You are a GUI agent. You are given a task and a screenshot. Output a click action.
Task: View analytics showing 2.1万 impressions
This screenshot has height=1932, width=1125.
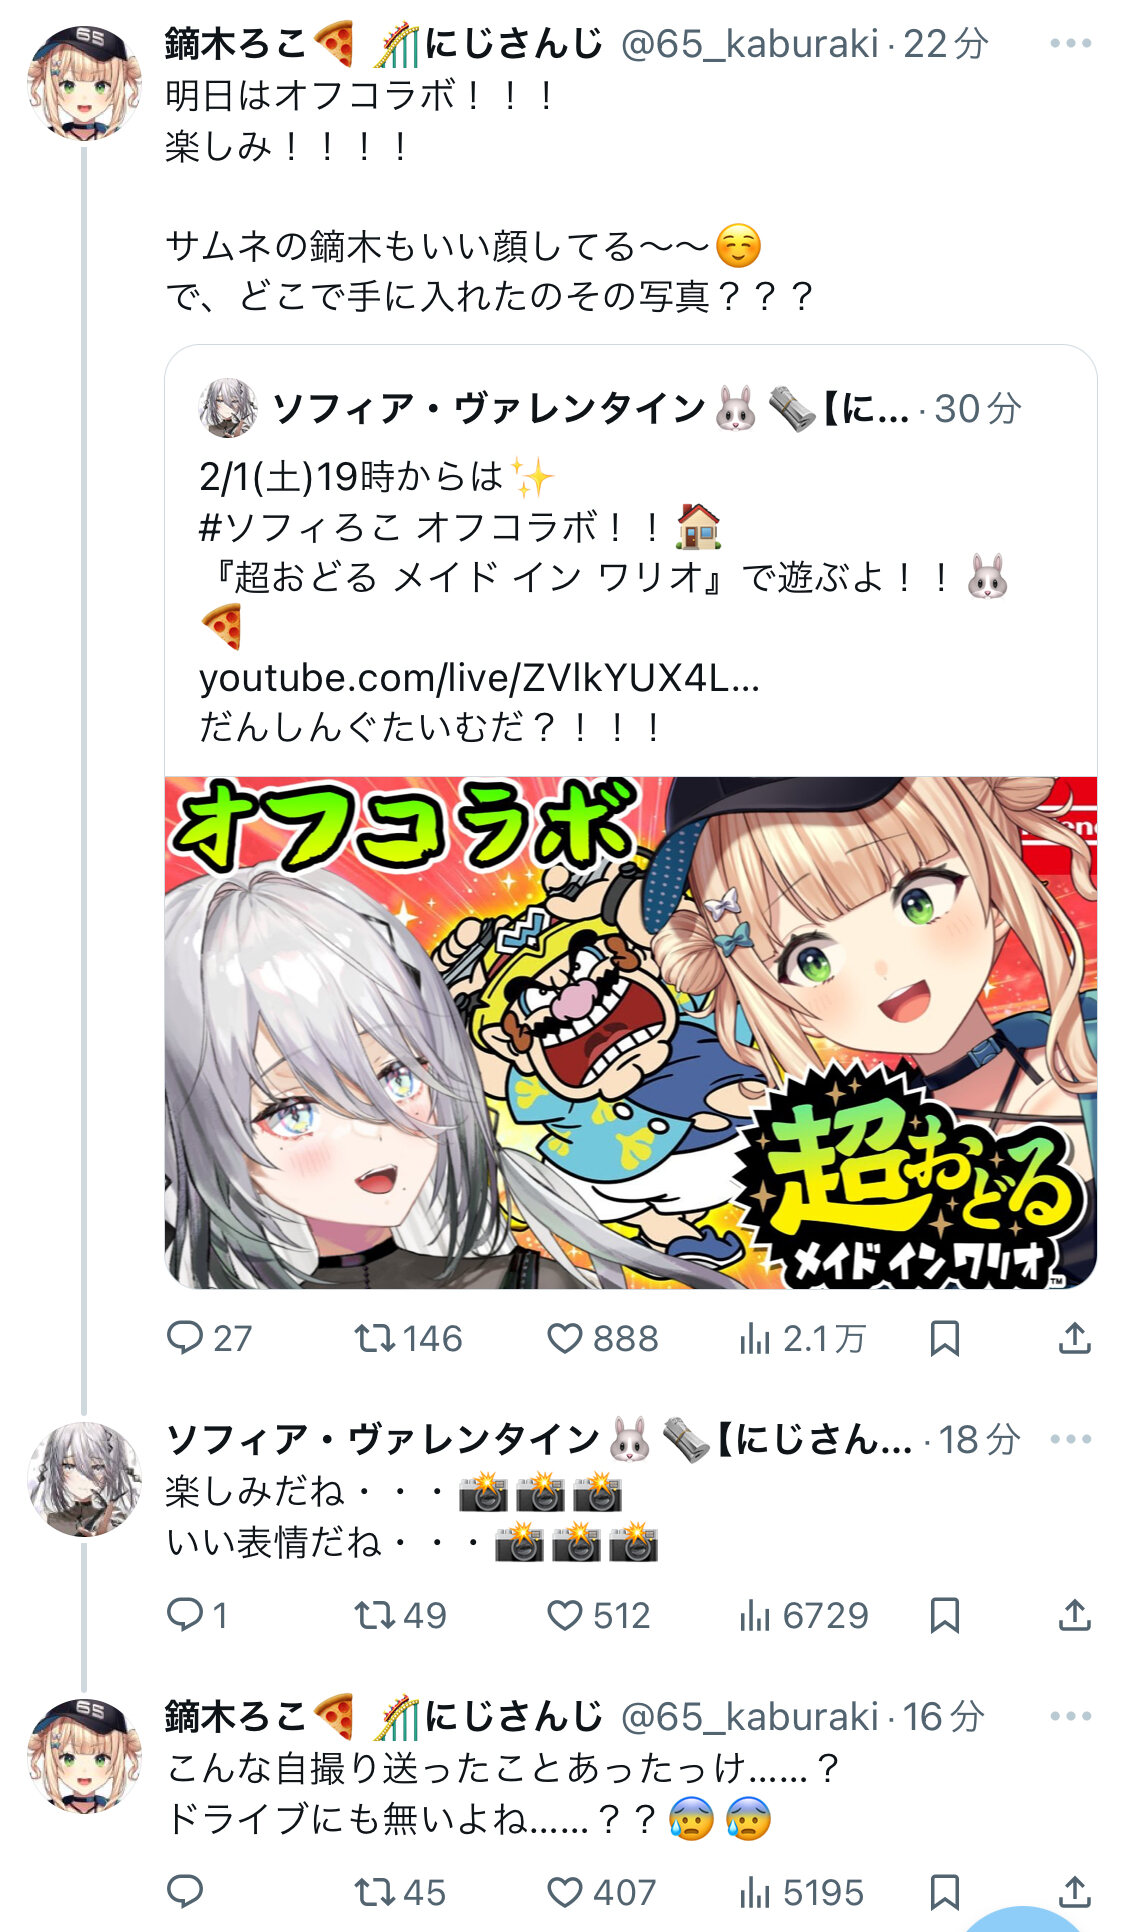click(x=802, y=1338)
